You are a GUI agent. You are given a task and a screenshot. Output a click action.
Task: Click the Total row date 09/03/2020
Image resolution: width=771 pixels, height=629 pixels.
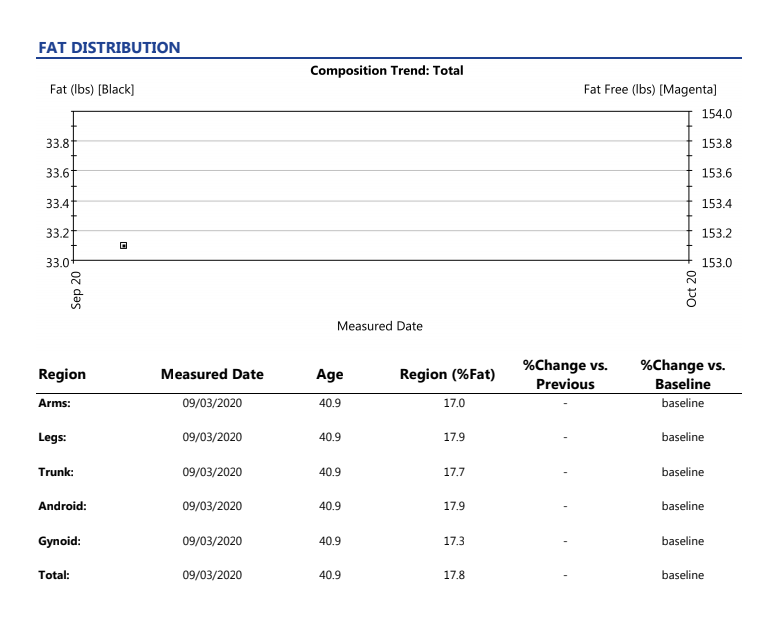[212, 575]
